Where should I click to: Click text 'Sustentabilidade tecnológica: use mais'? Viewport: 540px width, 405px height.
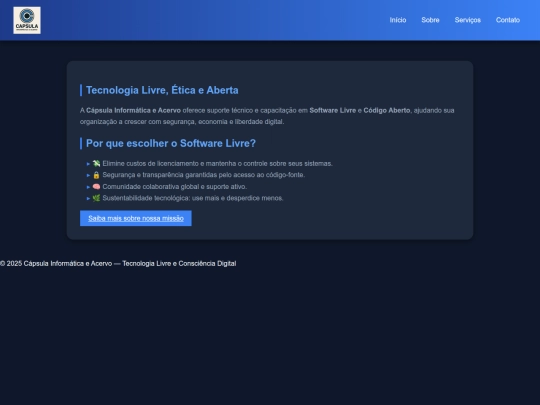click(160, 198)
